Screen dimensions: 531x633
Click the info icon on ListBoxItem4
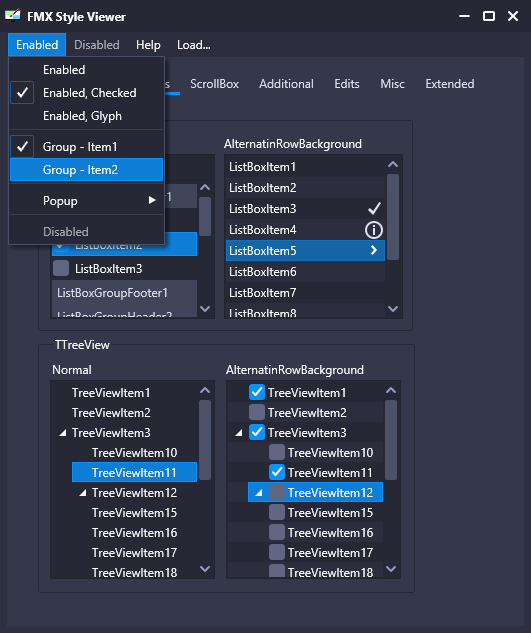click(374, 230)
